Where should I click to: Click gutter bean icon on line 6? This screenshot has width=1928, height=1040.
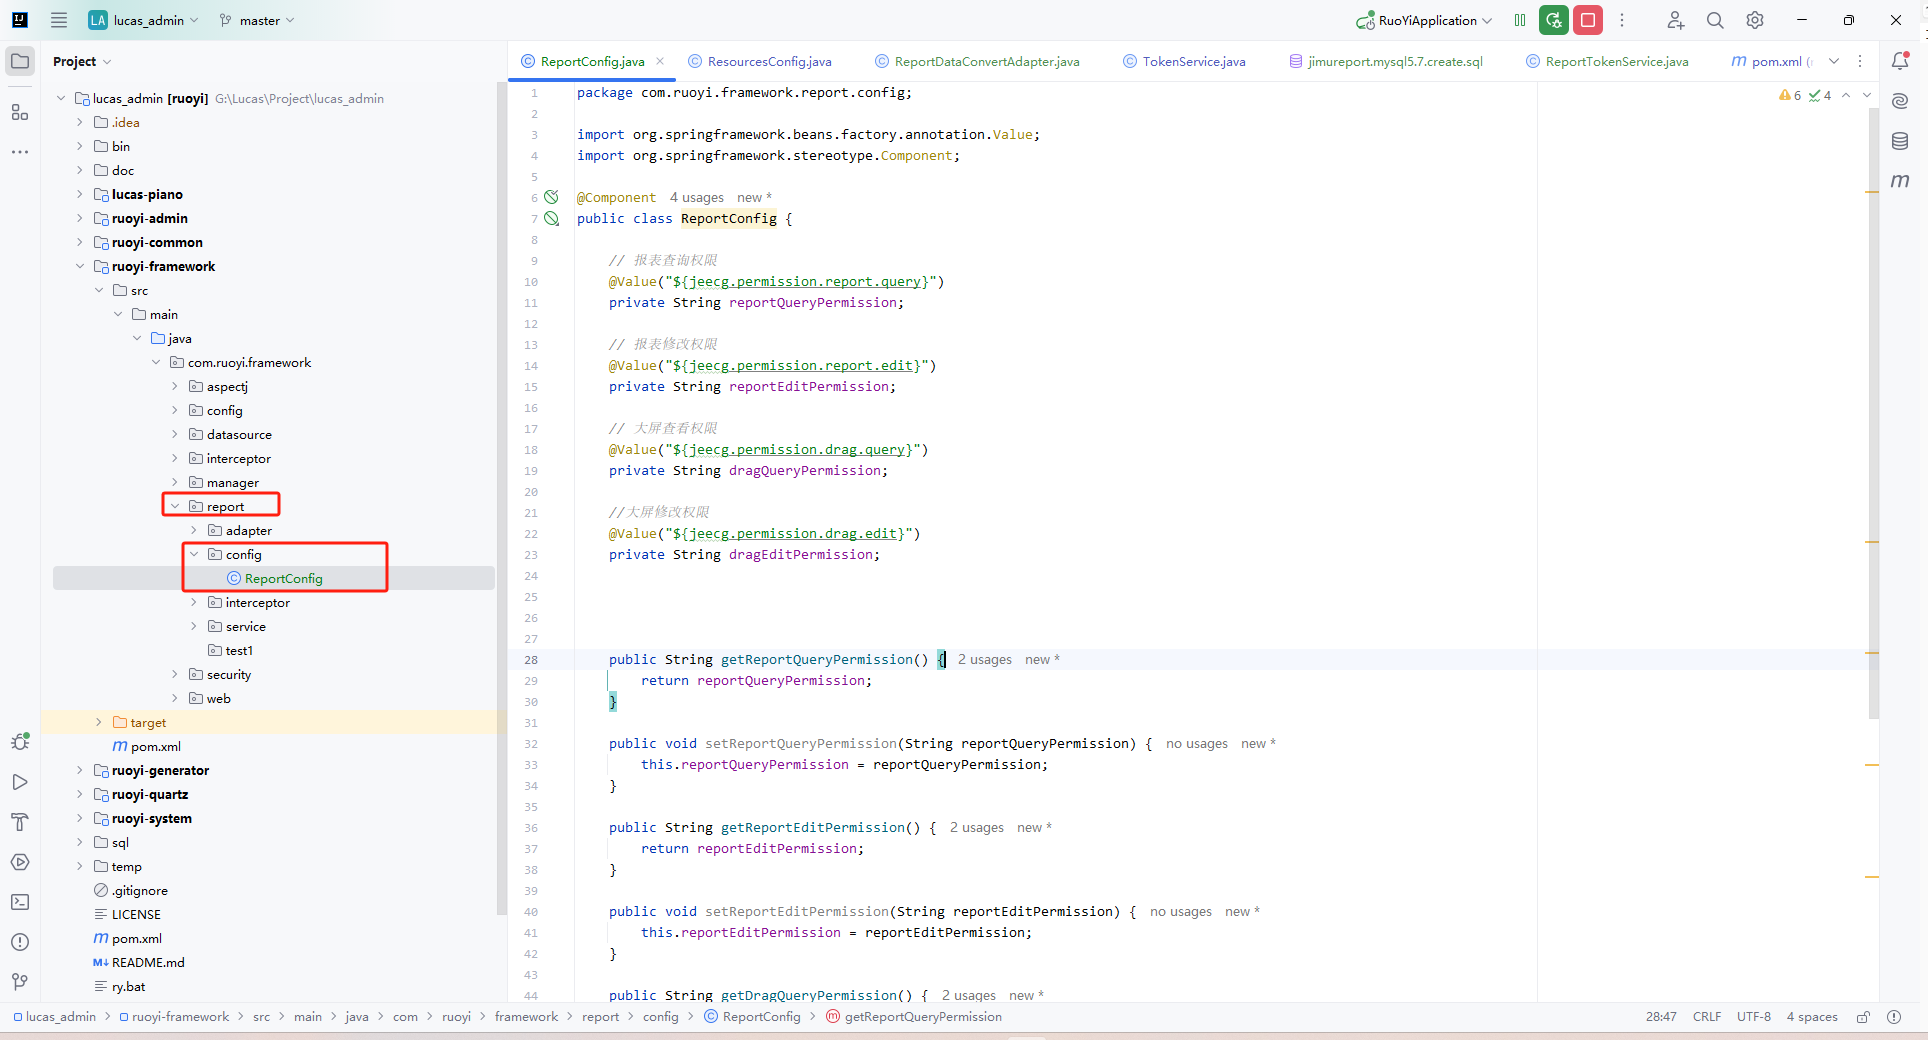click(x=551, y=197)
